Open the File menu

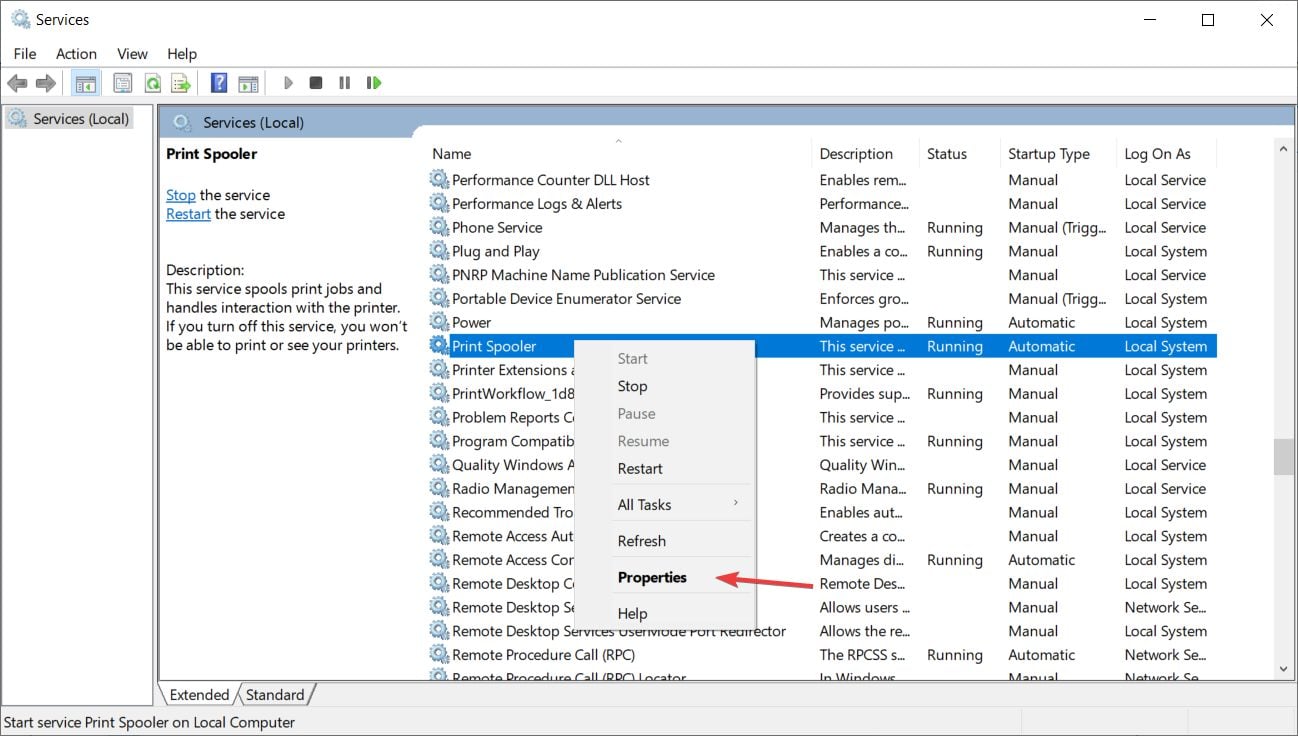[x=25, y=54]
